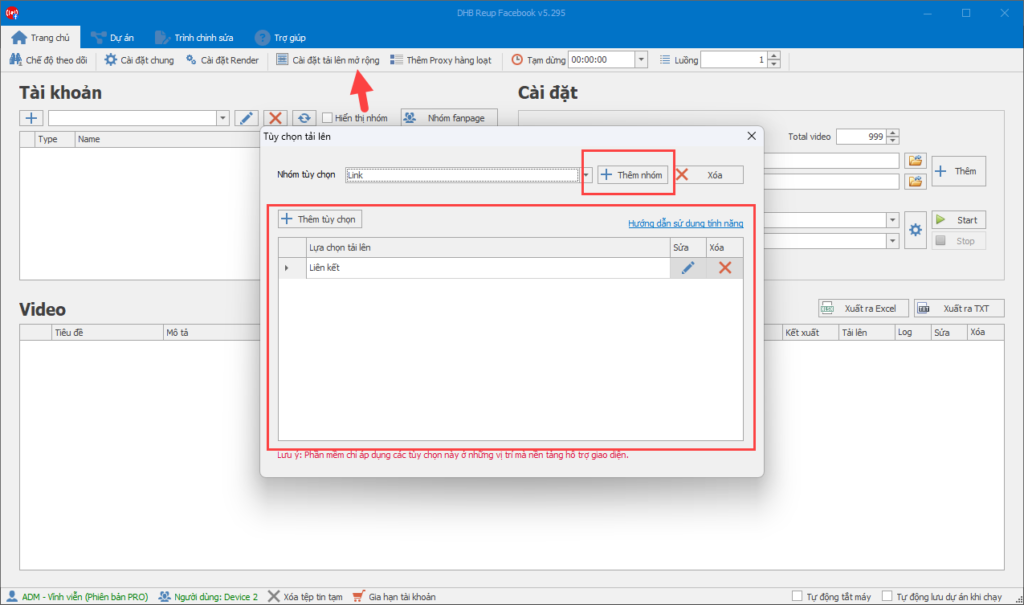
Task: Click the blue plus add account icon
Action: 31,118
